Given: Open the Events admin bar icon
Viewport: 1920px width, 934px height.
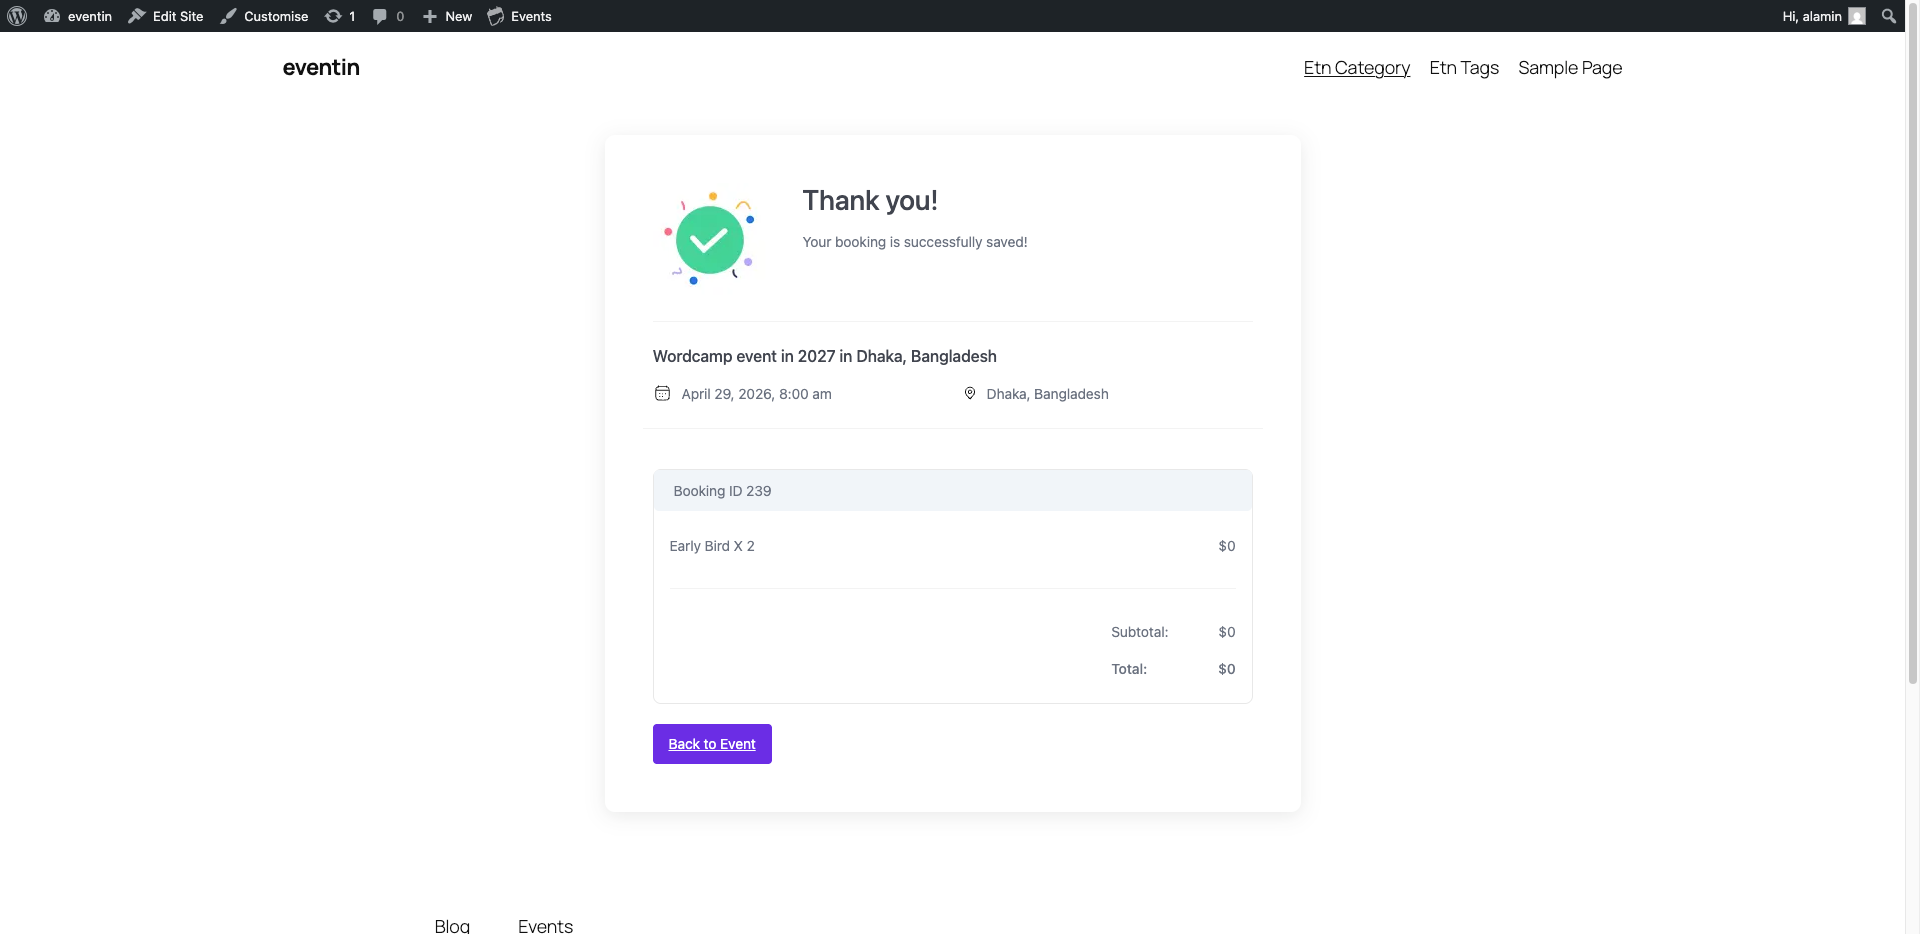Looking at the screenshot, I should coord(495,16).
